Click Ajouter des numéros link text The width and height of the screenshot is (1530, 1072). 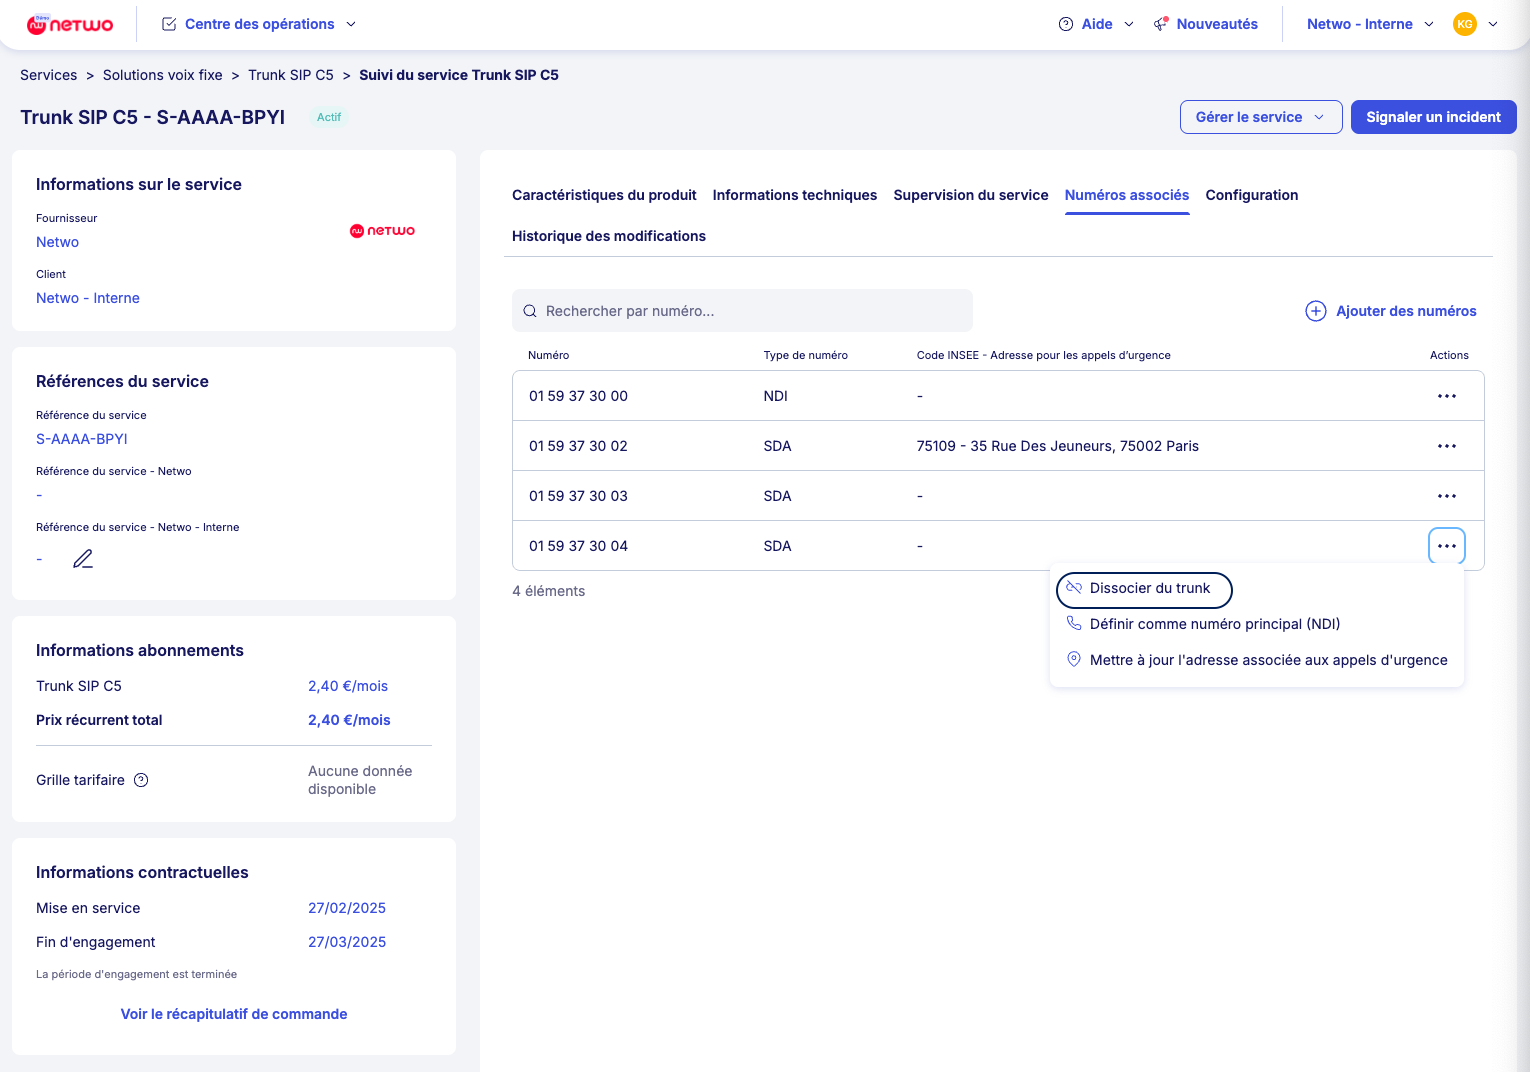1406,311
